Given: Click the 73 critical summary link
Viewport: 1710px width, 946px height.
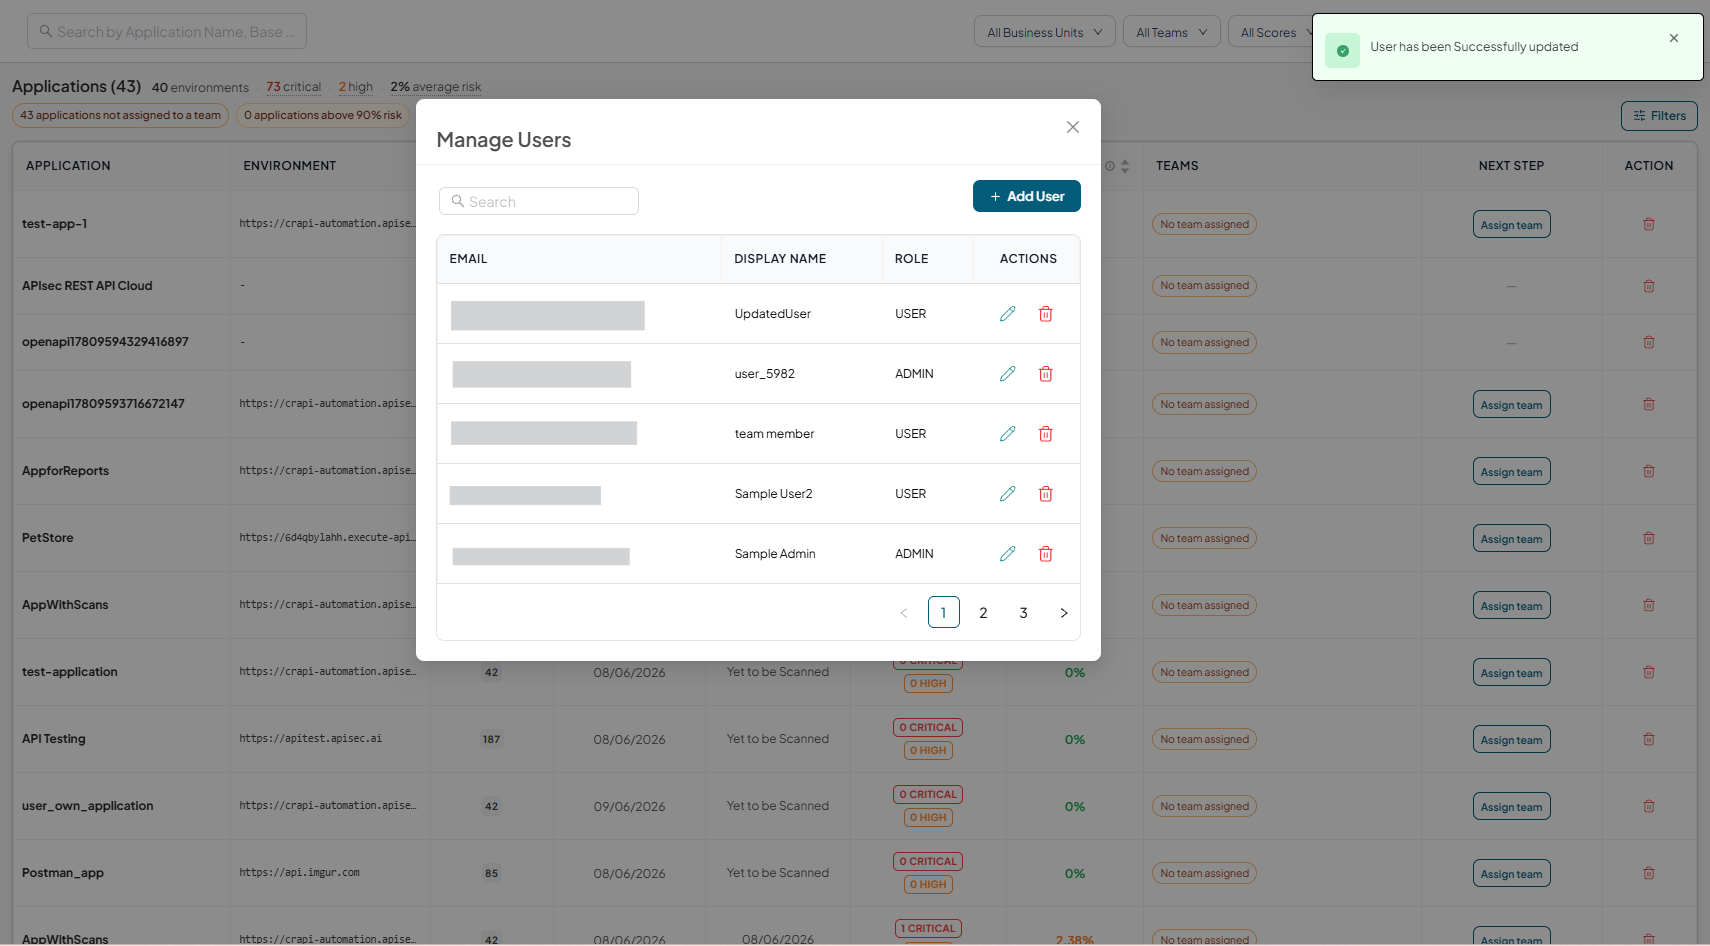Looking at the screenshot, I should pos(293,87).
